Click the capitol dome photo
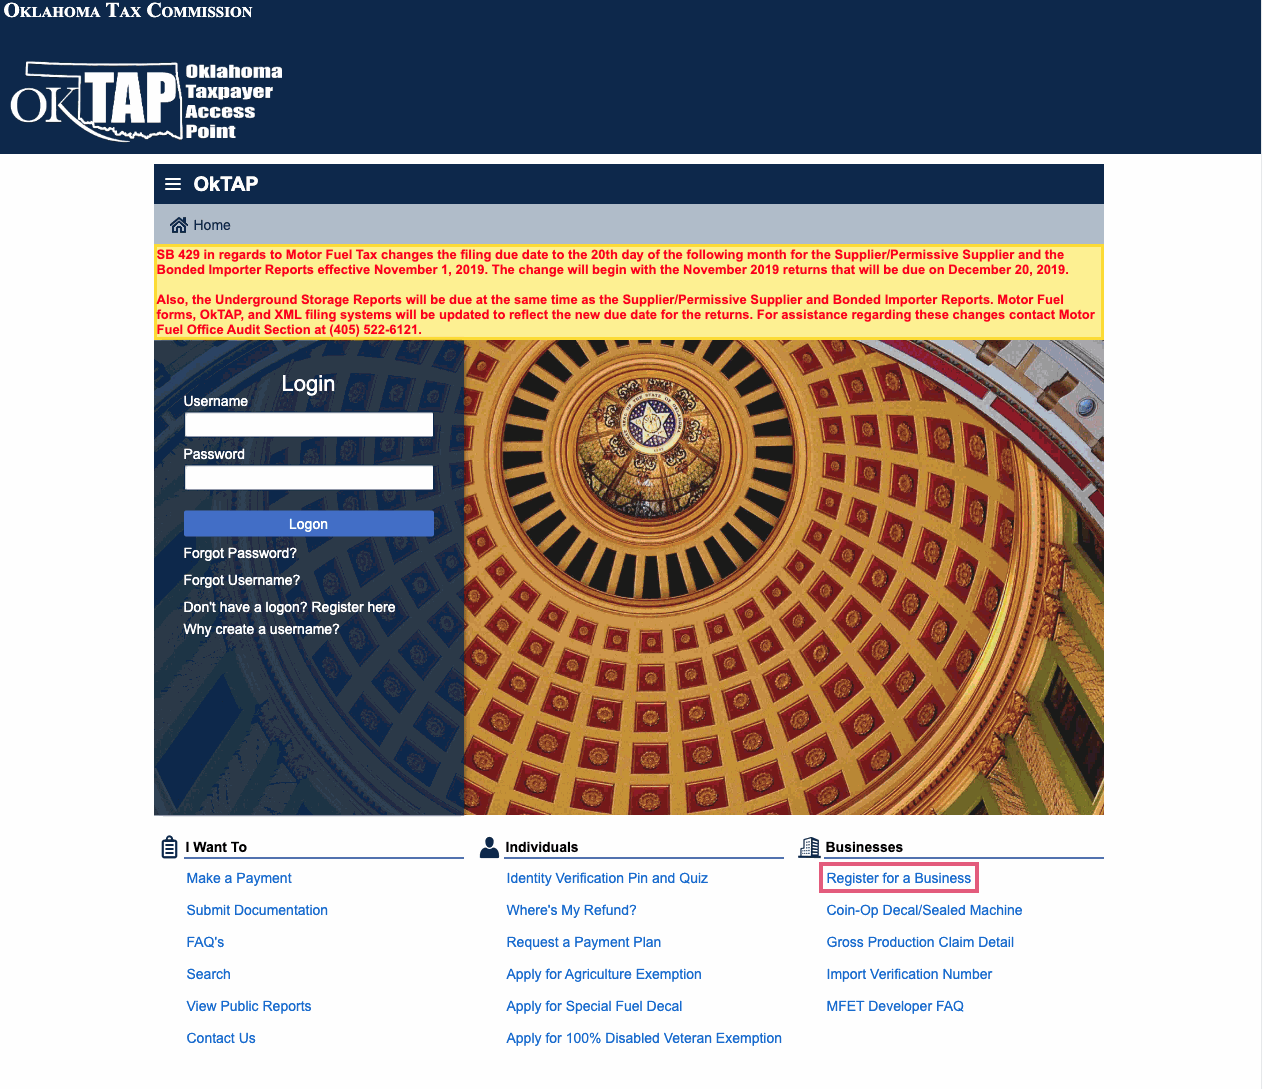 784,577
